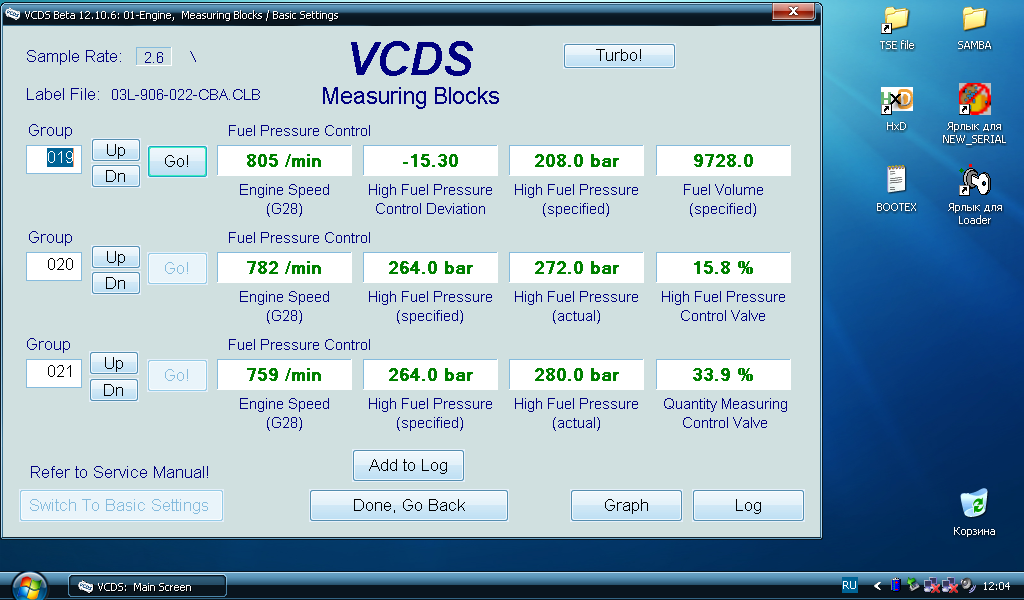Open the Корзина recycle bin
This screenshot has height=600, width=1024.
tap(974, 513)
